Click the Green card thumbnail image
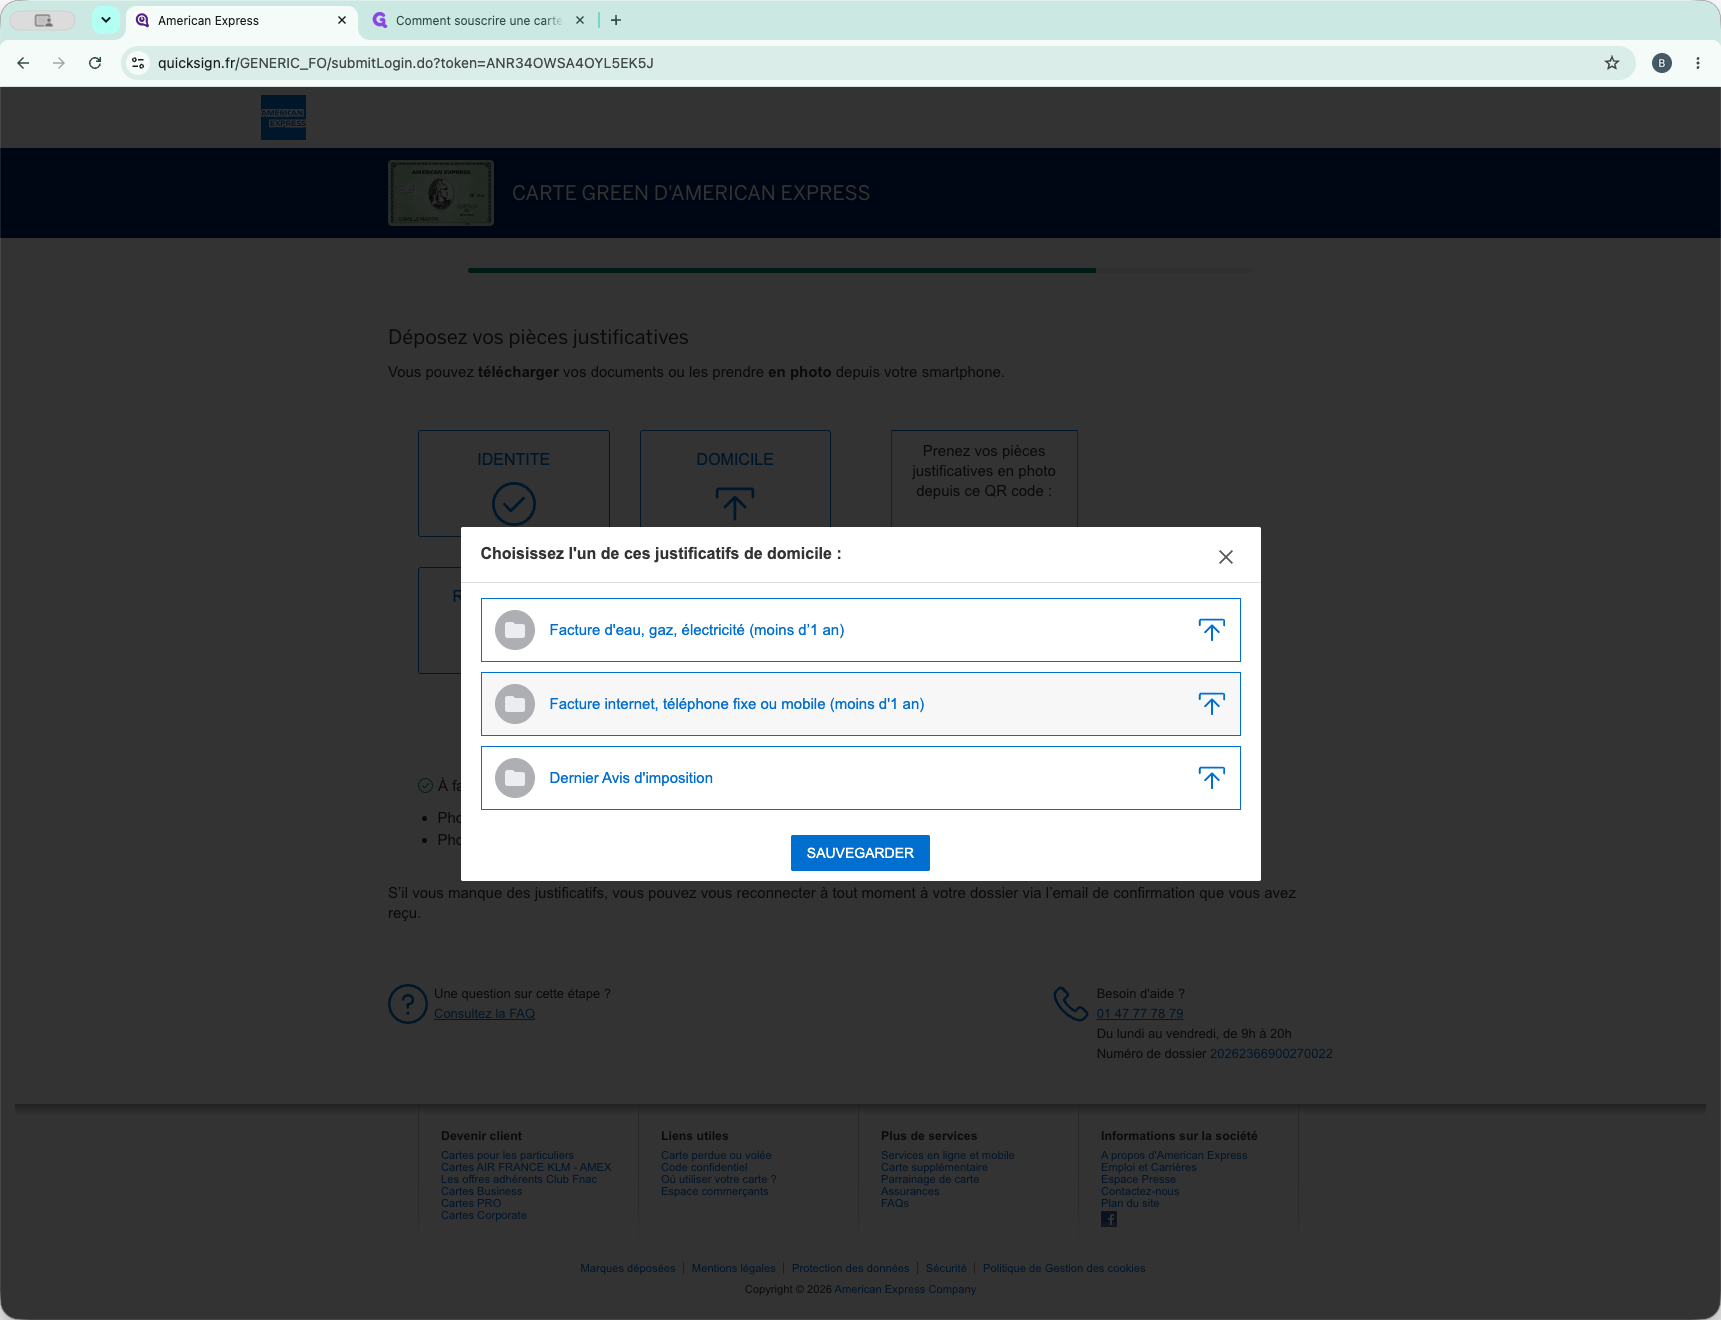Viewport: 1721px width, 1320px height. (441, 193)
